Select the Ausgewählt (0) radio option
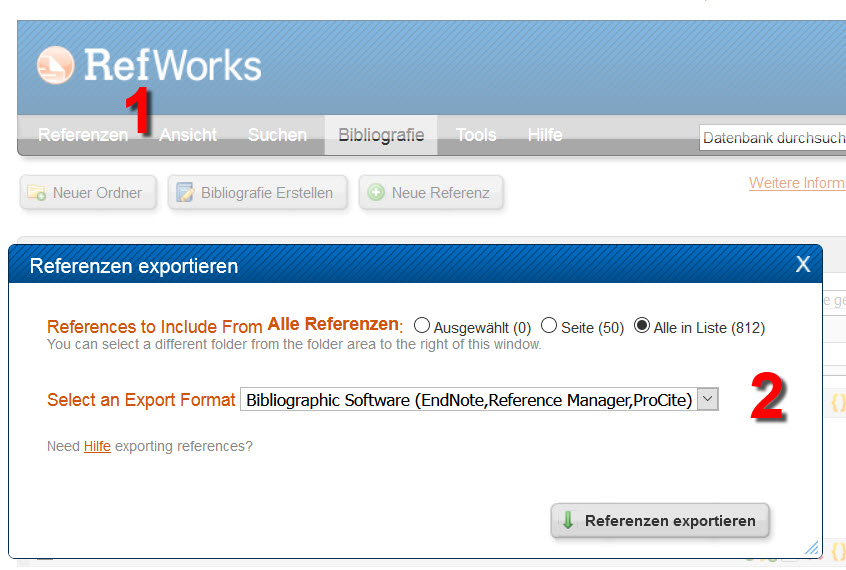The image size is (846, 570). 422,326
